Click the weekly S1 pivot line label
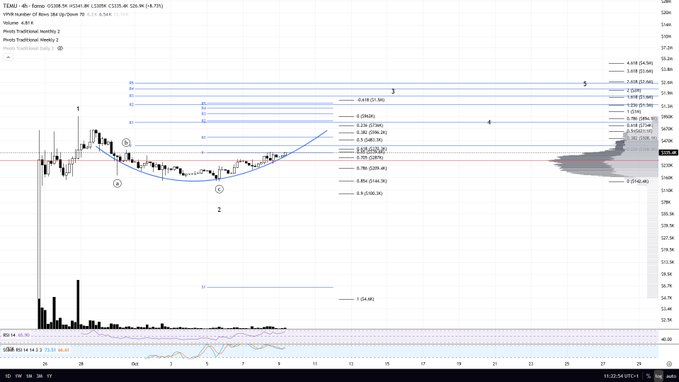Viewport: 679px width, 382px height. click(203, 287)
